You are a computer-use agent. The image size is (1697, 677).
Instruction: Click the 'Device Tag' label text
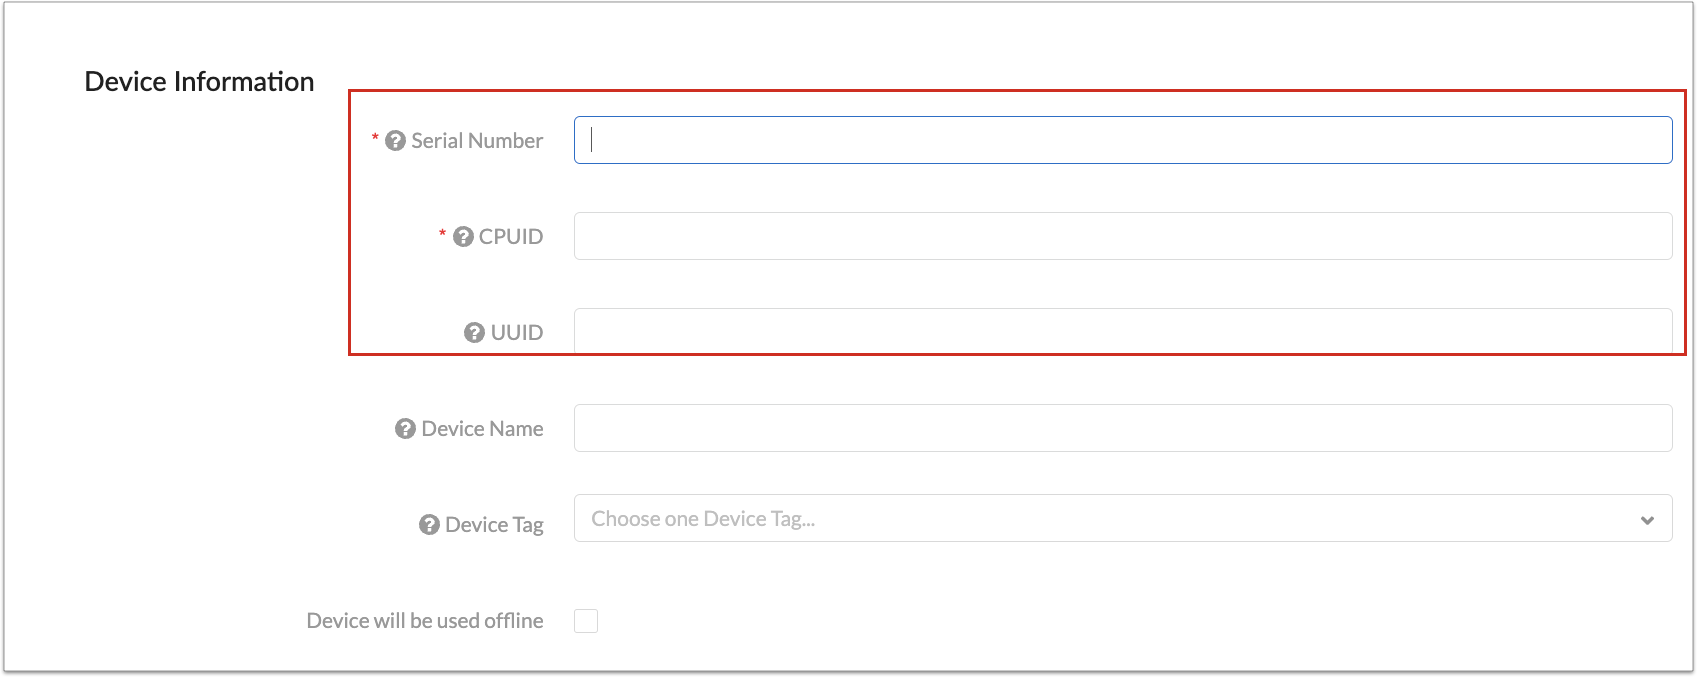pyautogui.click(x=494, y=525)
